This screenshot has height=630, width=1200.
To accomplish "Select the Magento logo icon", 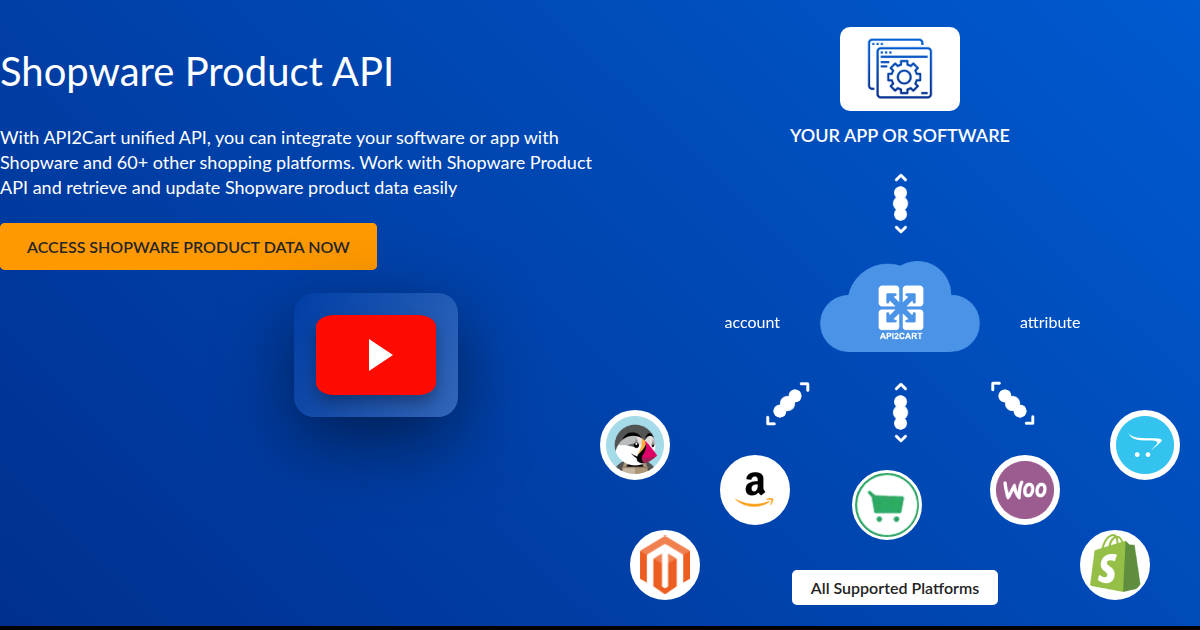I will pyautogui.click(x=665, y=565).
